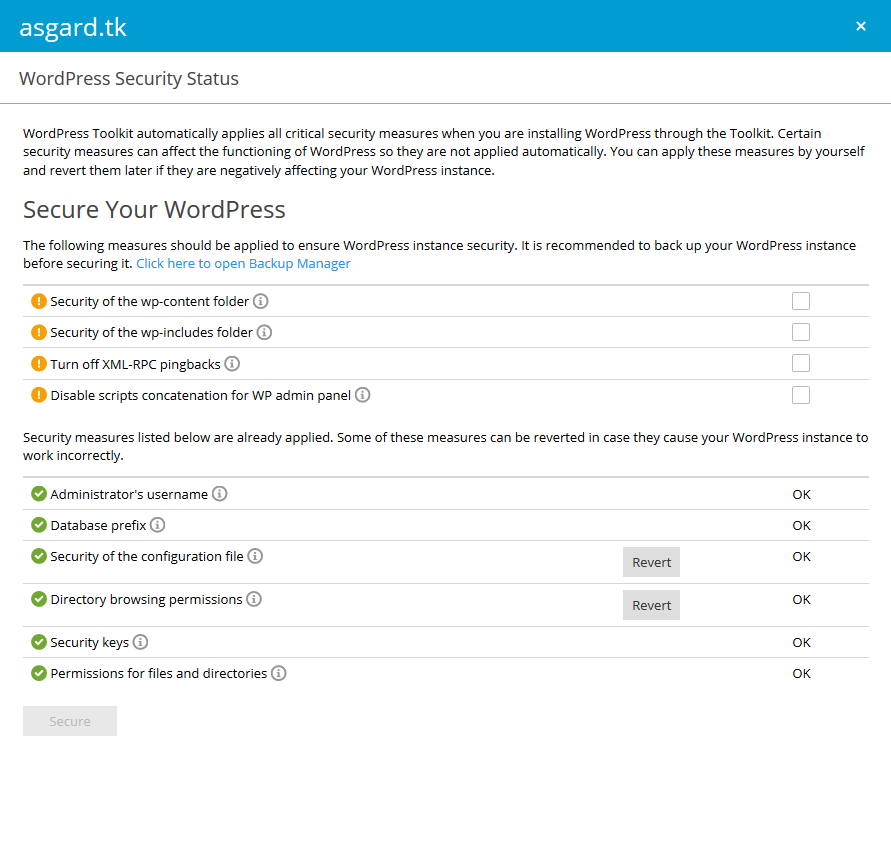Click Administrator's username label
The image size is (891, 850).
[129, 494]
